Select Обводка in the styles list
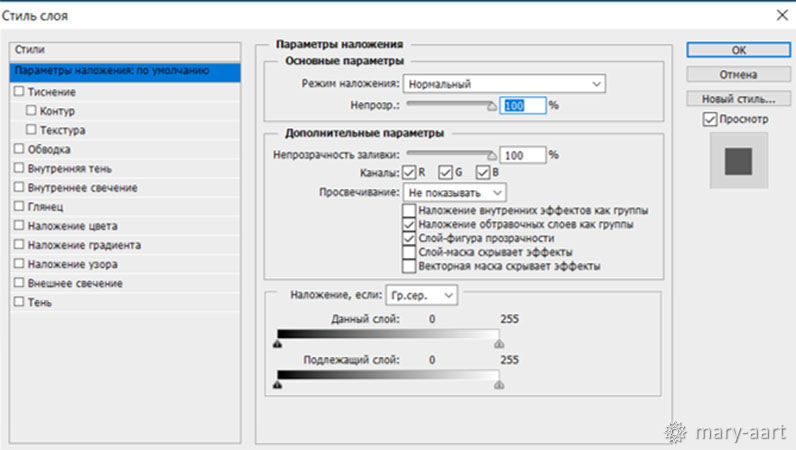Image resolution: width=796 pixels, height=450 pixels. (48, 149)
